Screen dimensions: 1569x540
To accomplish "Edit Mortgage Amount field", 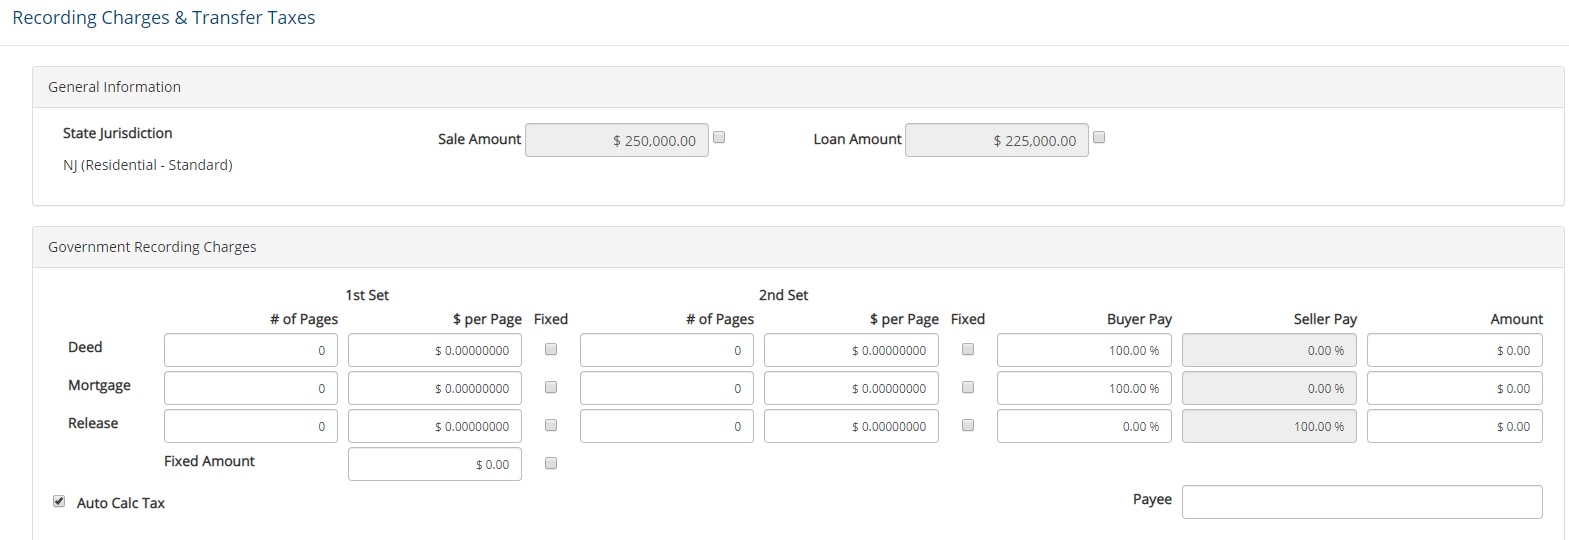I will (1455, 388).
